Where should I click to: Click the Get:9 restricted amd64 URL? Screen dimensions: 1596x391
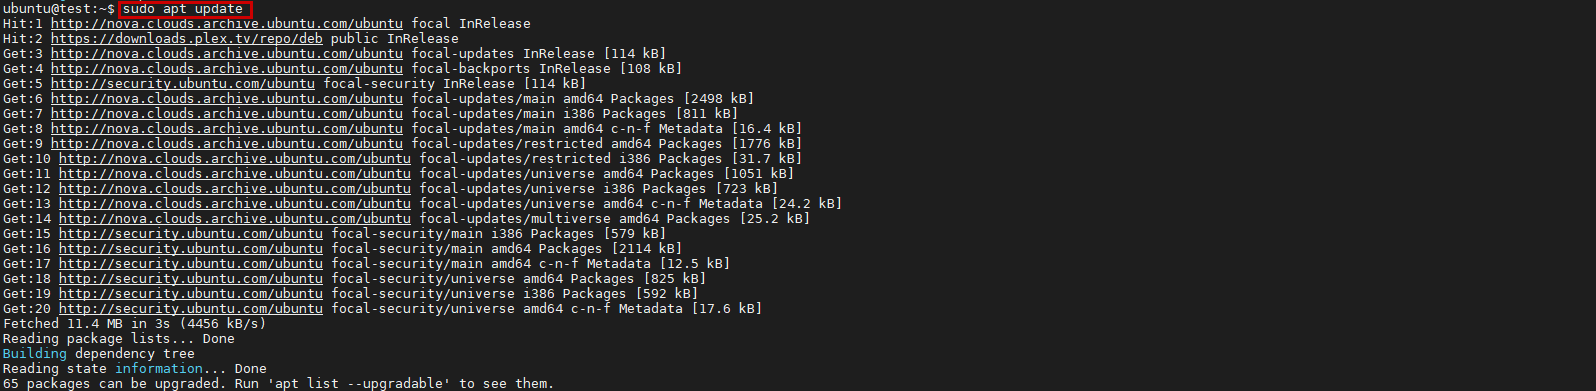(227, 144)
